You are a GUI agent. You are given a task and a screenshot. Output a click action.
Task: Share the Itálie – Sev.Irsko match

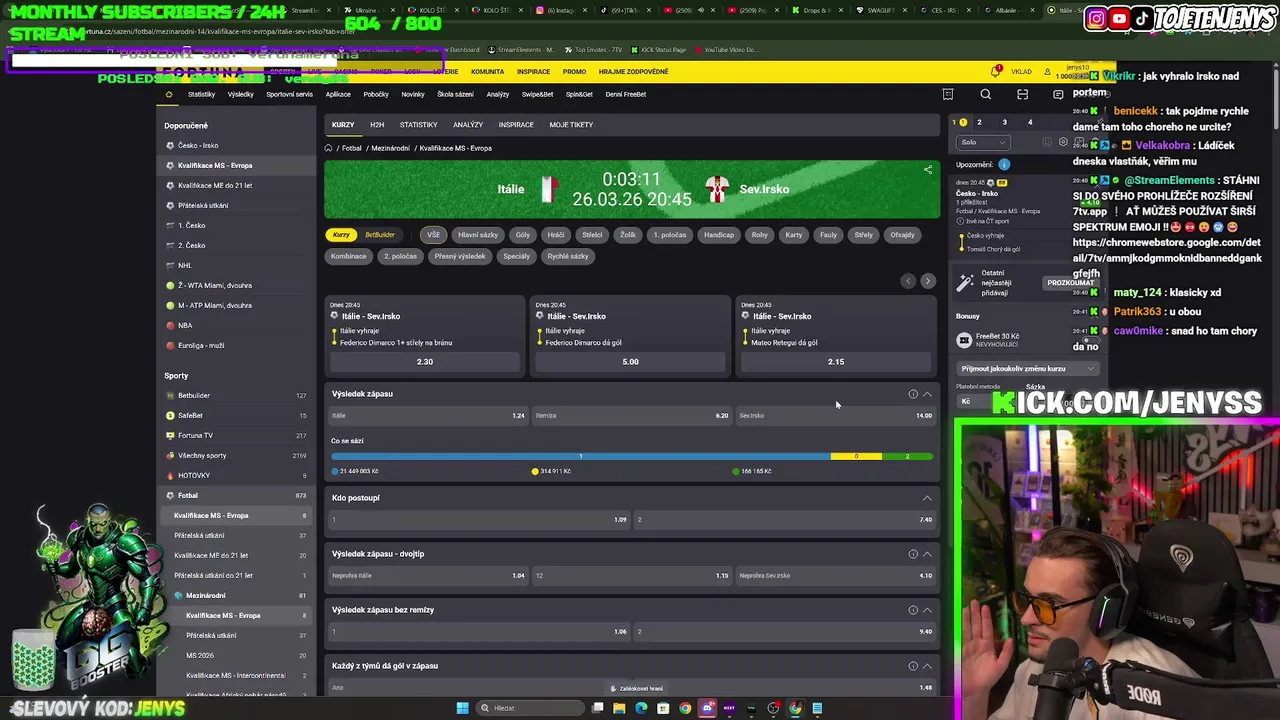click(x=927, y=169)
